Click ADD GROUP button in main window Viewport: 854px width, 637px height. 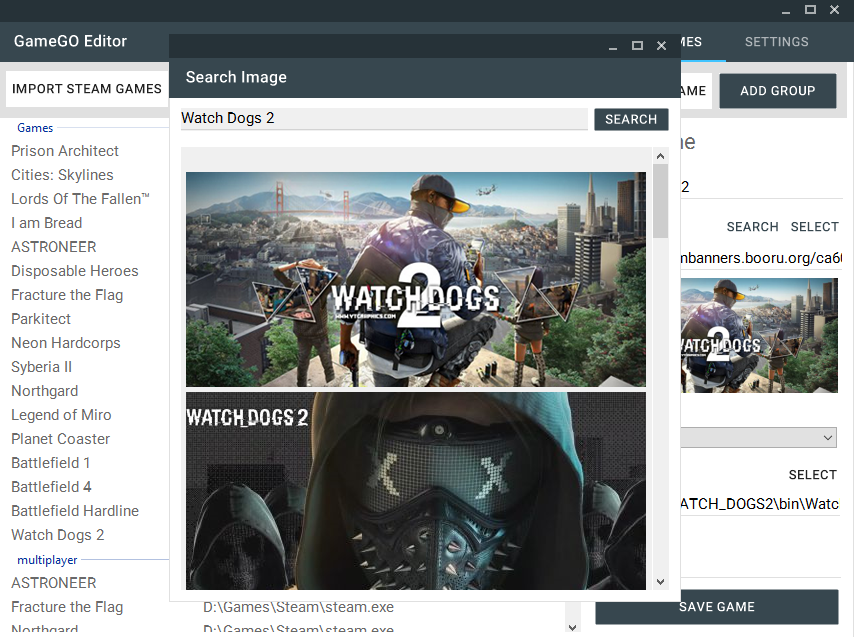(x=777, y=91)
